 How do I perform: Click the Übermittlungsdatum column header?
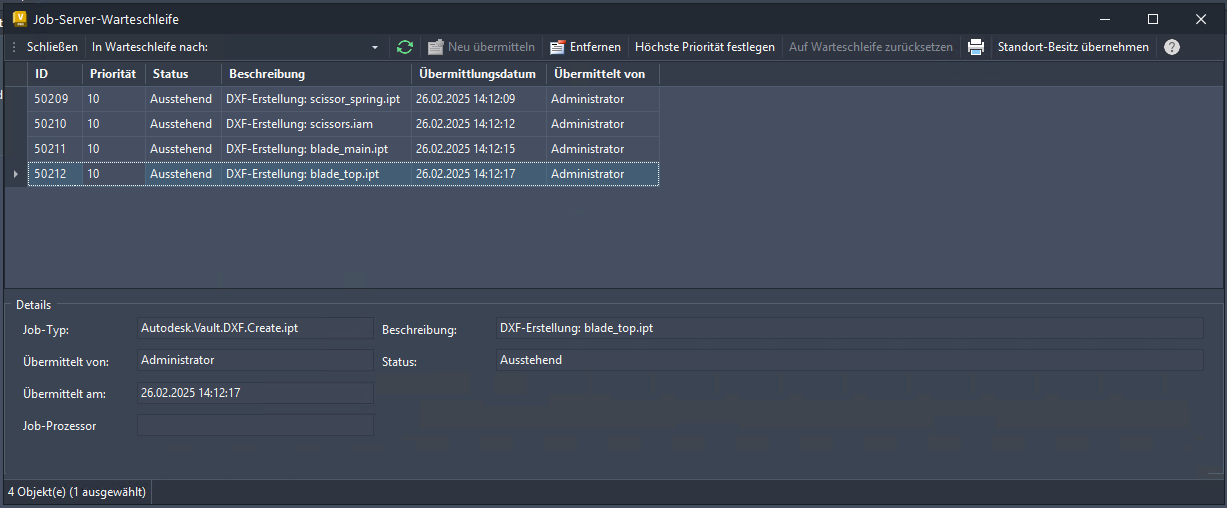point(478,74)
